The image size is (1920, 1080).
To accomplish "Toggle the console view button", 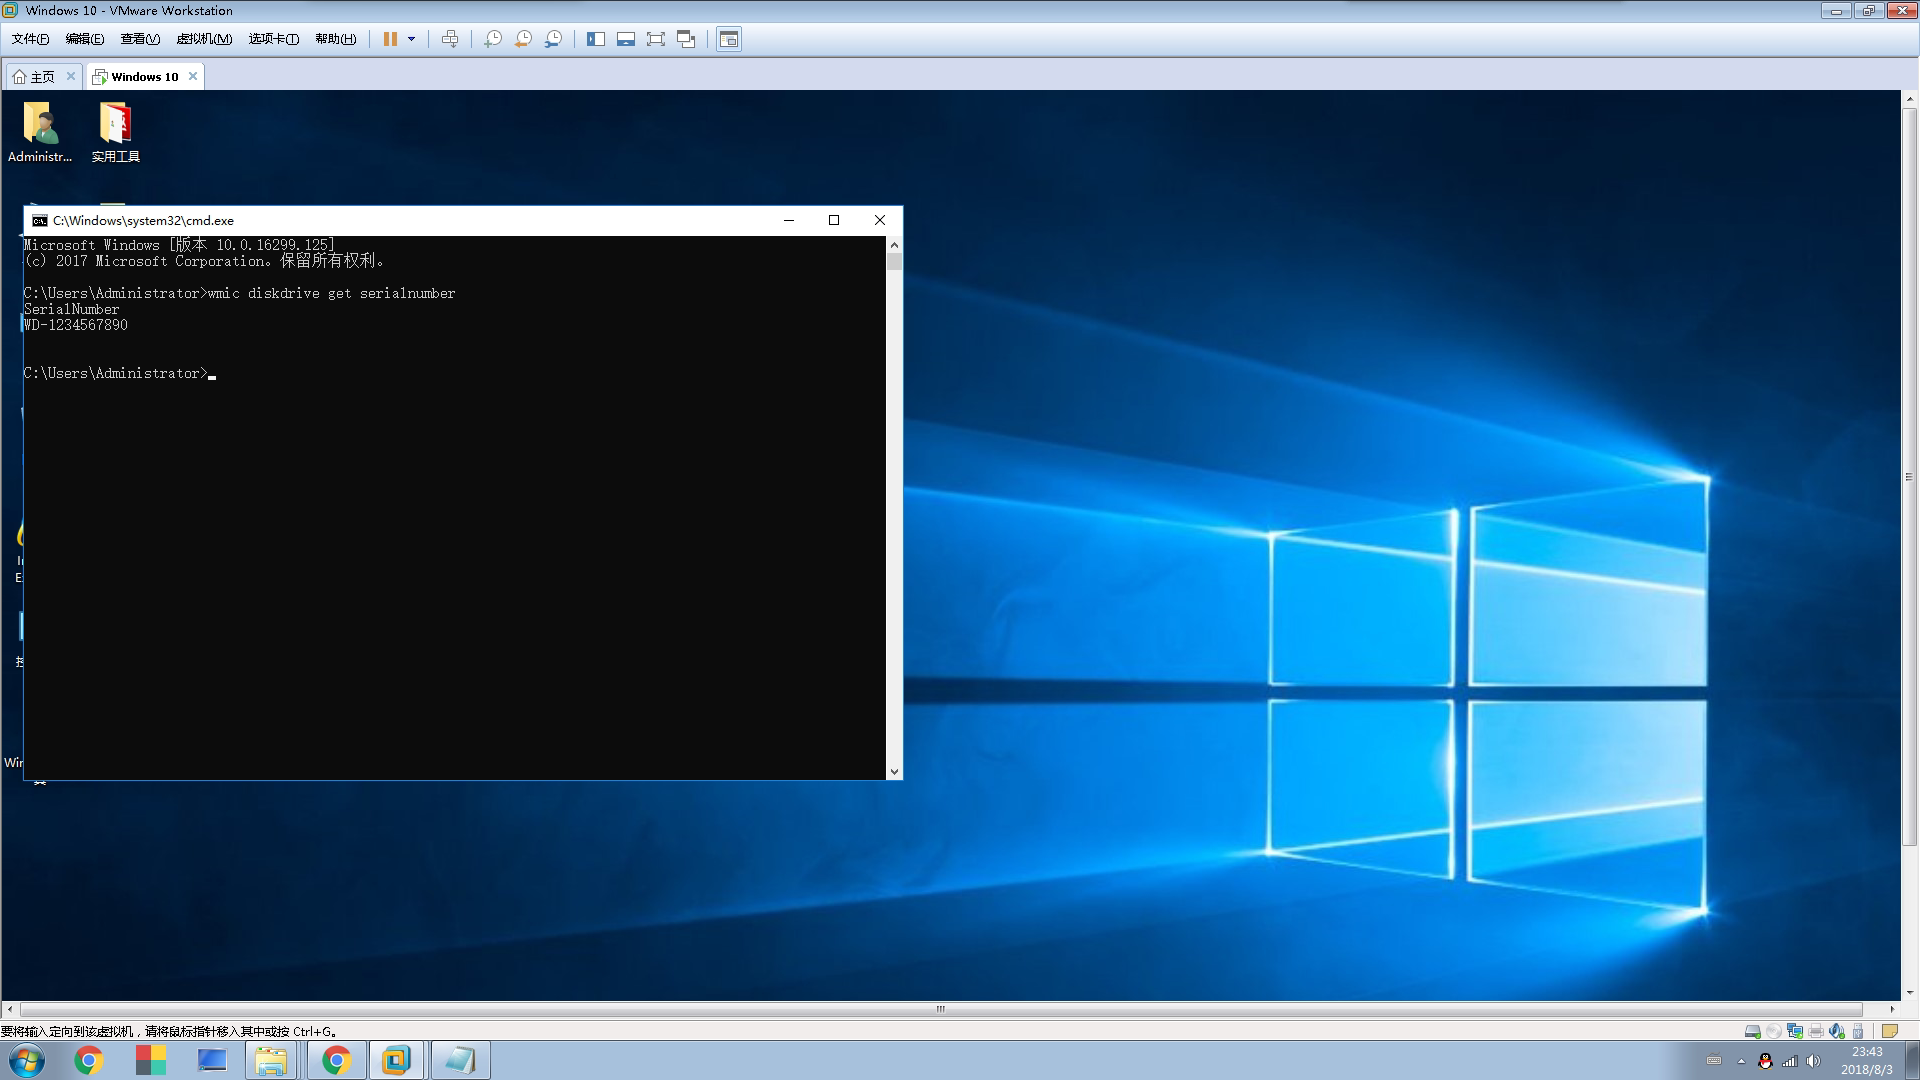I will 729,39.
